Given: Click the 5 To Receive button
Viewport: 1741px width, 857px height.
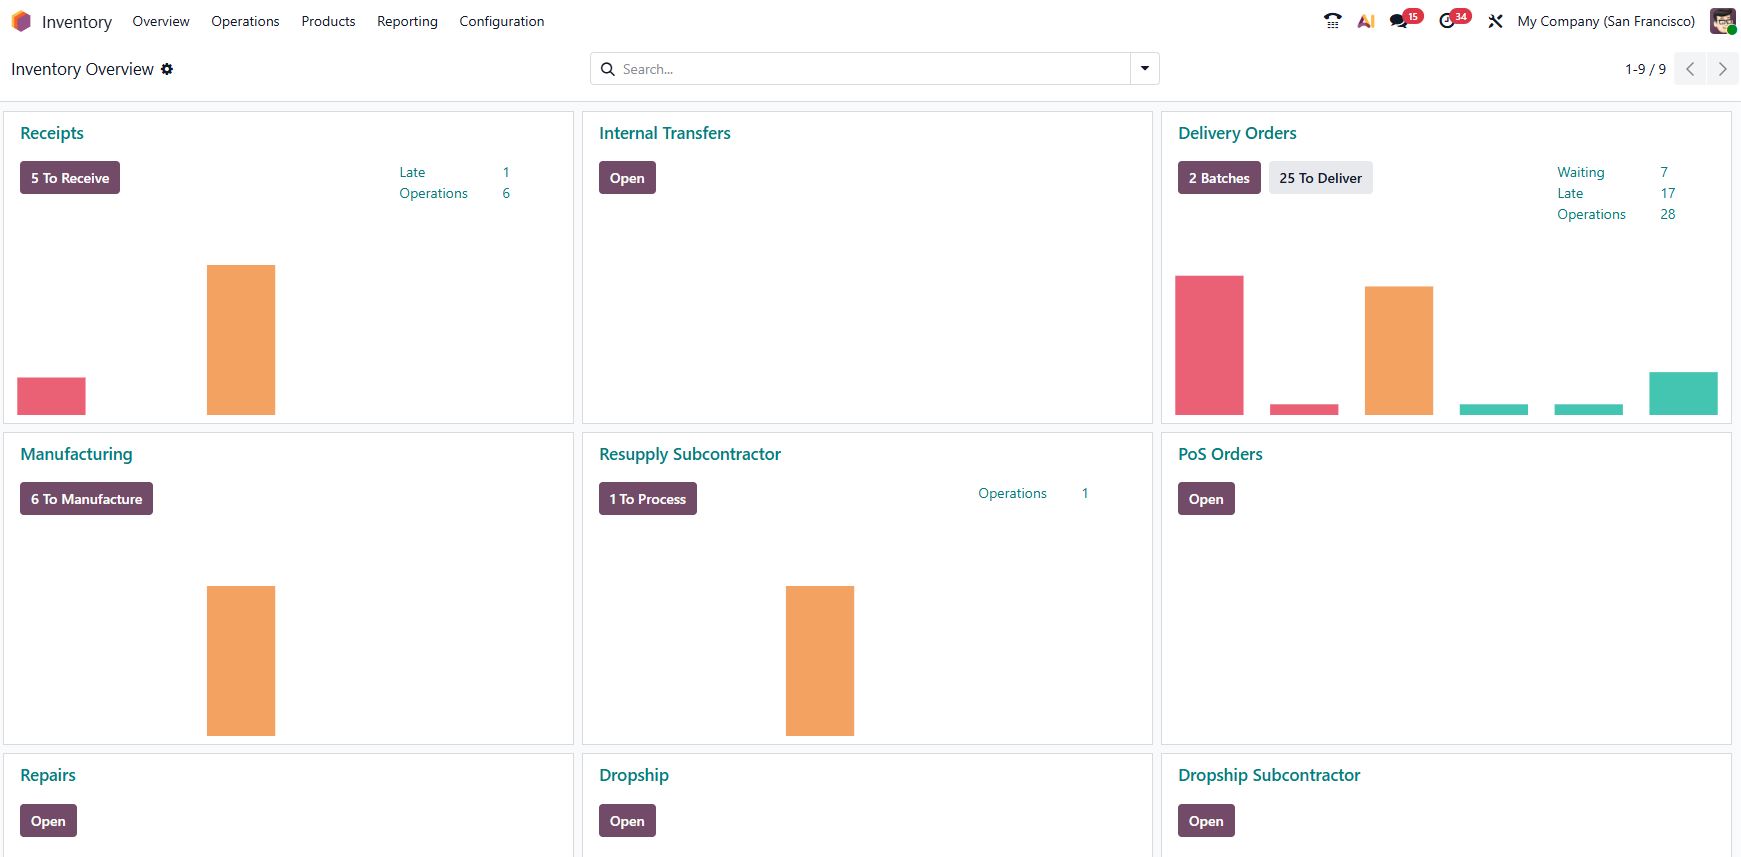Looking at the screenshot, I should point(70,178).
